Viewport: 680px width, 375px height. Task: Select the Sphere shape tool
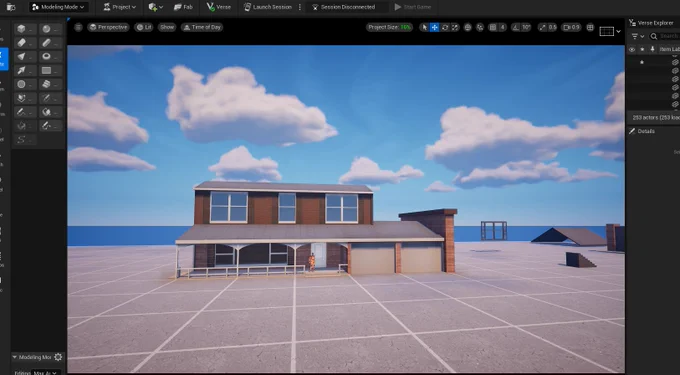coord(51,29)
